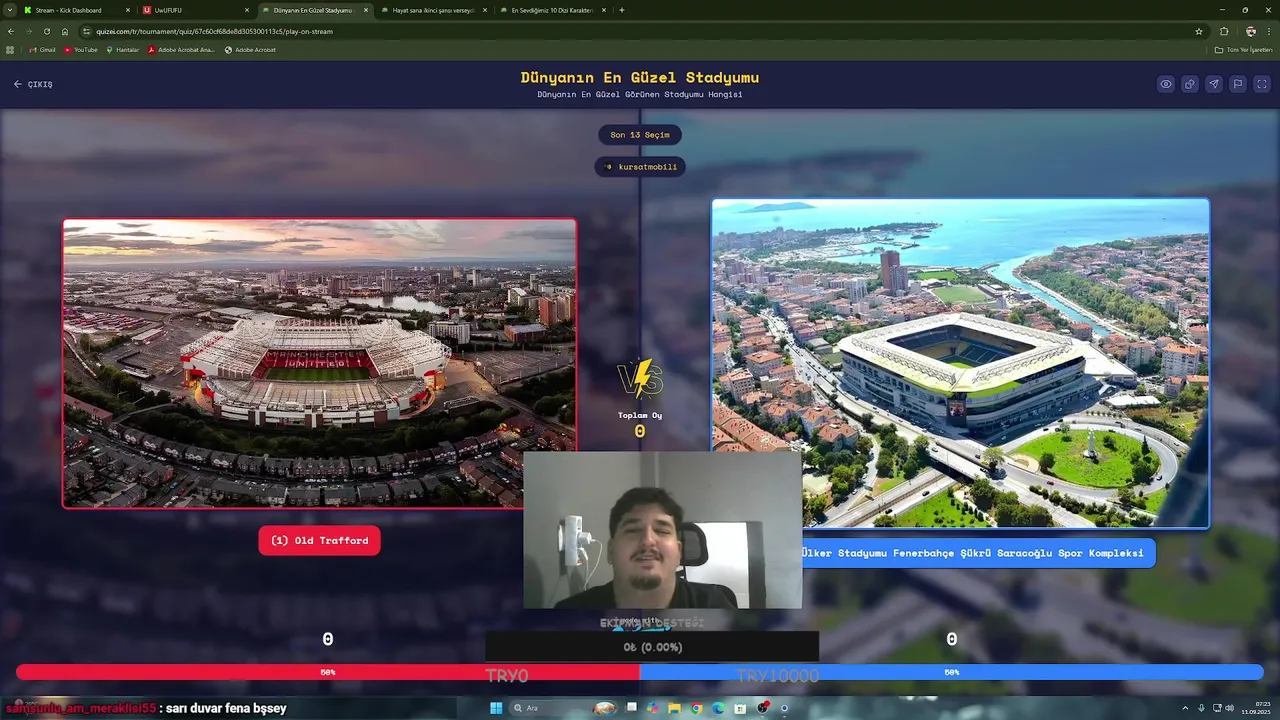Open the Adobe Acrobat Ana... bookmark

[181, 50]
